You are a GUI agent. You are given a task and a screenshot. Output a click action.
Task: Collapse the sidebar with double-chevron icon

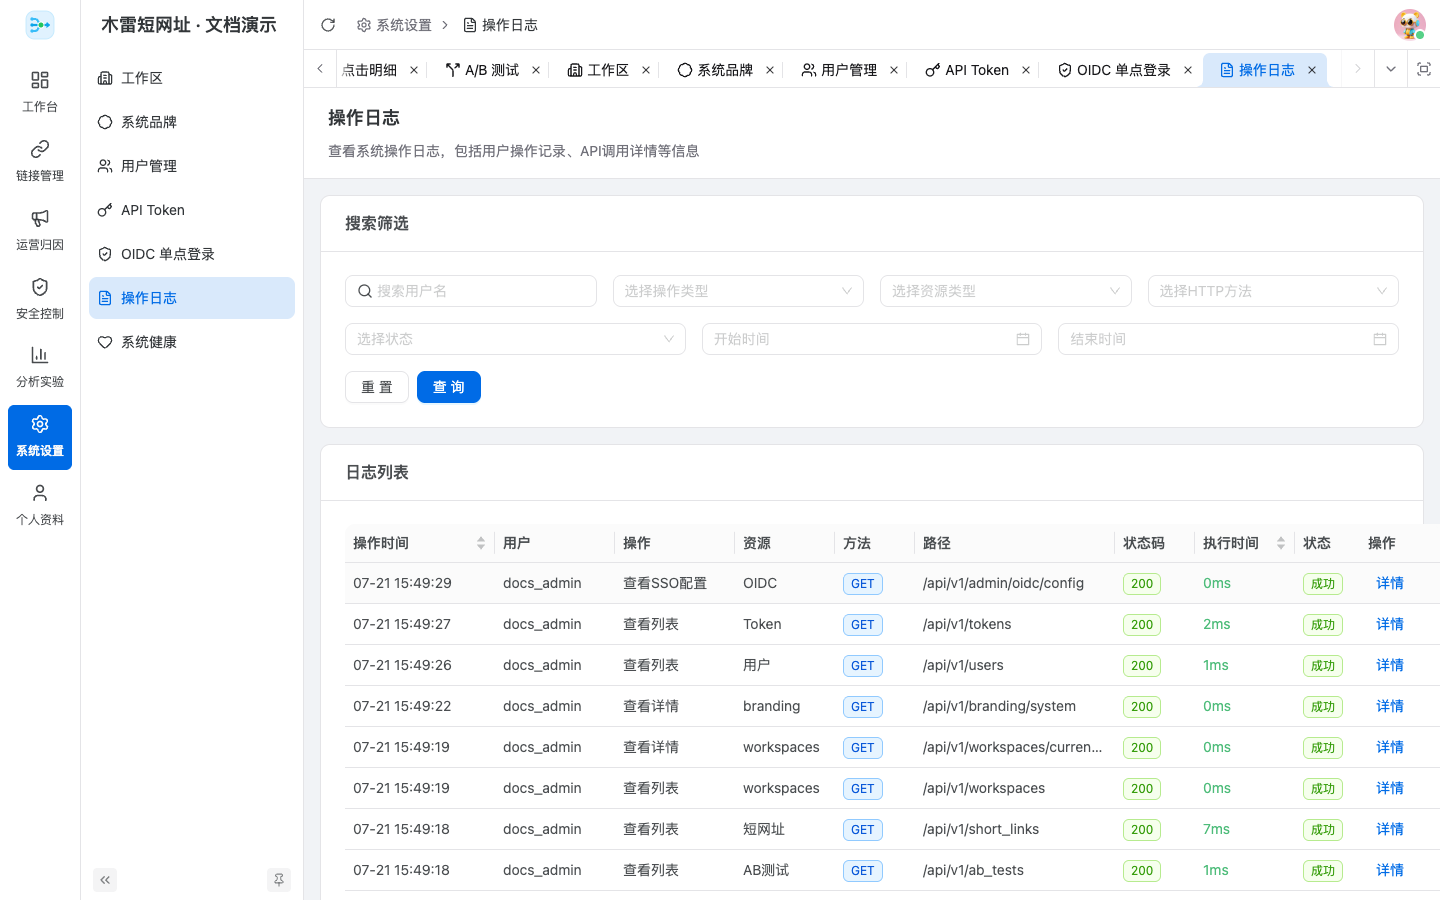pyautogui.click(x=105, y=880)
